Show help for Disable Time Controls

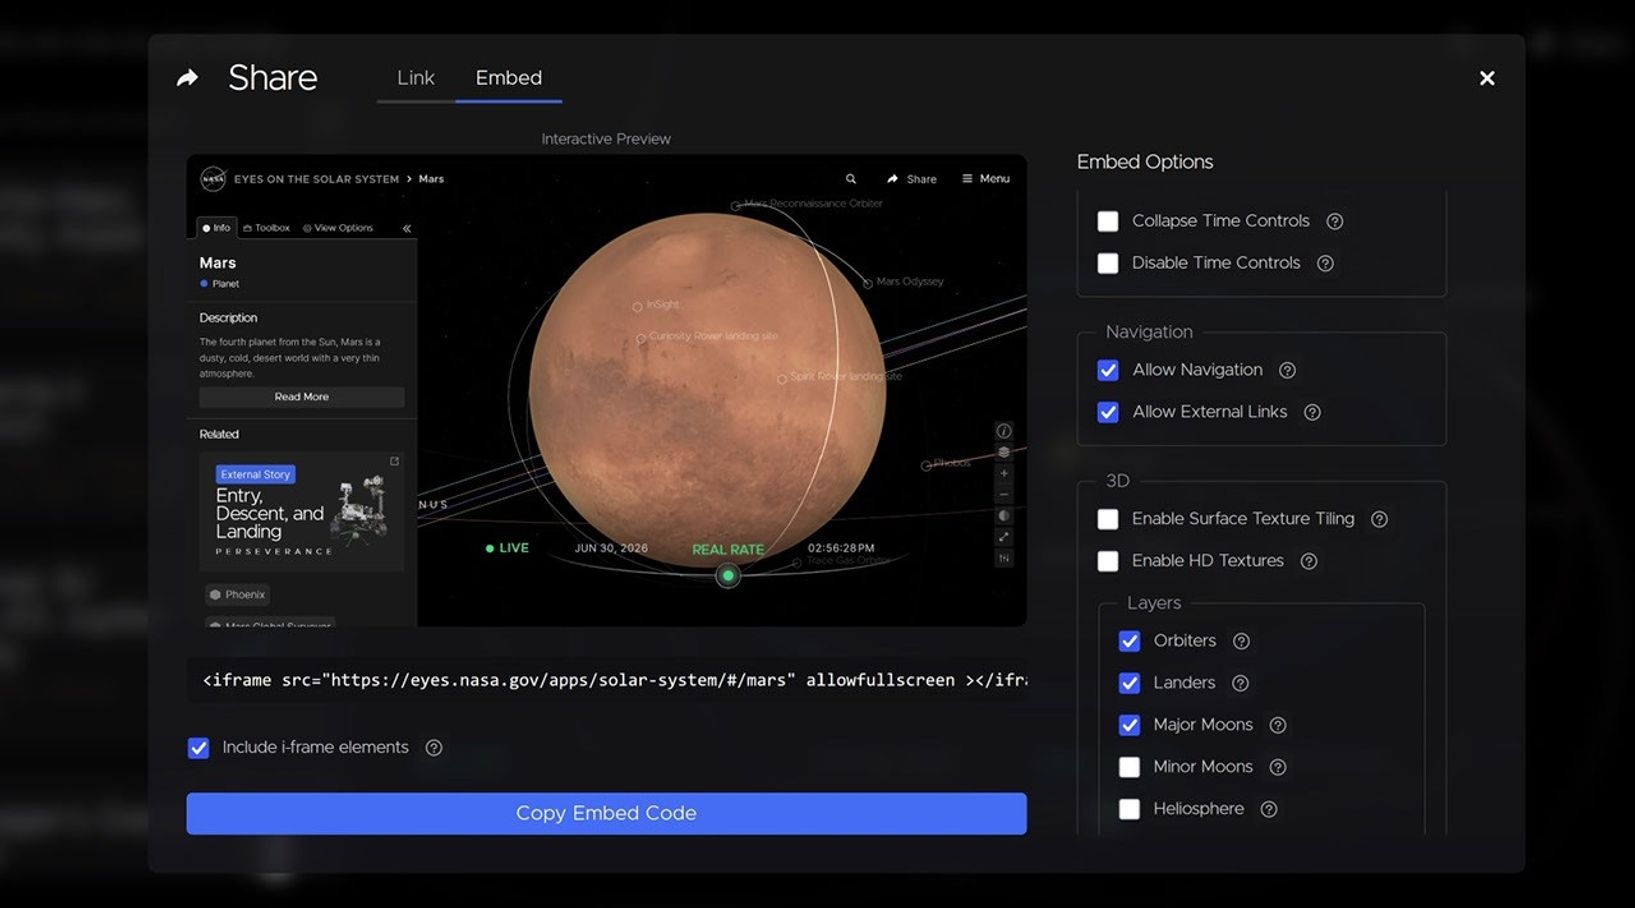tap(1326, 263)
